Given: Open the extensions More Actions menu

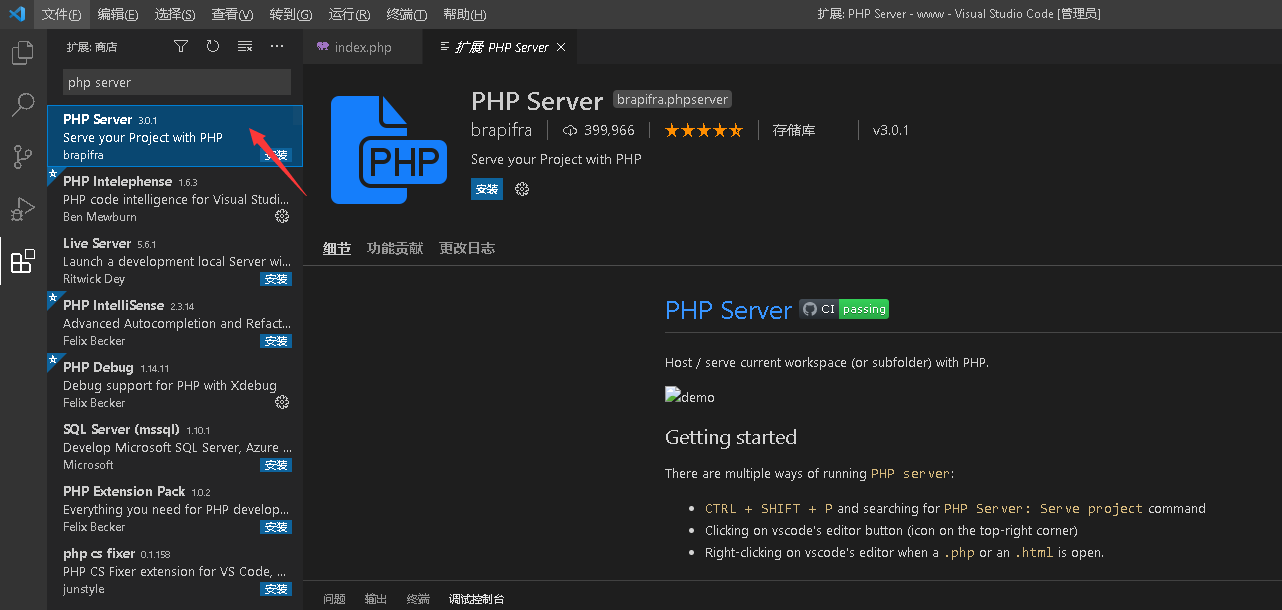Looking at the screenshot, I should tap(277, 45).
